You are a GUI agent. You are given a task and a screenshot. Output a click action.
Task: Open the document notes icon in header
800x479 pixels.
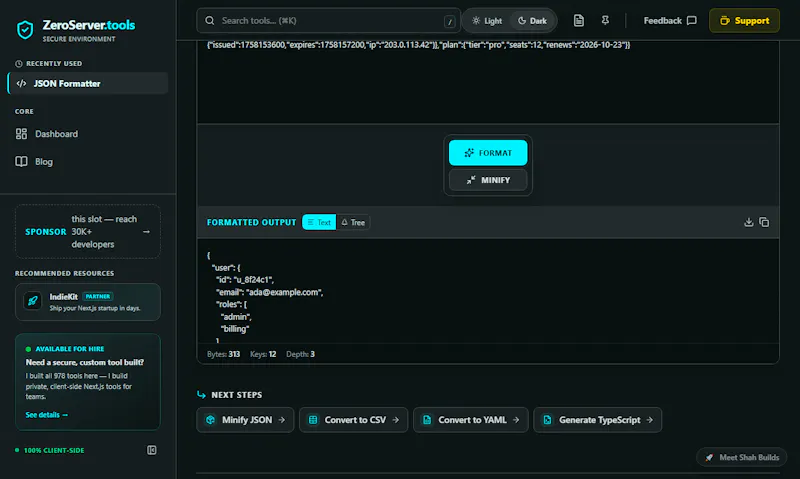pos(579,20)
